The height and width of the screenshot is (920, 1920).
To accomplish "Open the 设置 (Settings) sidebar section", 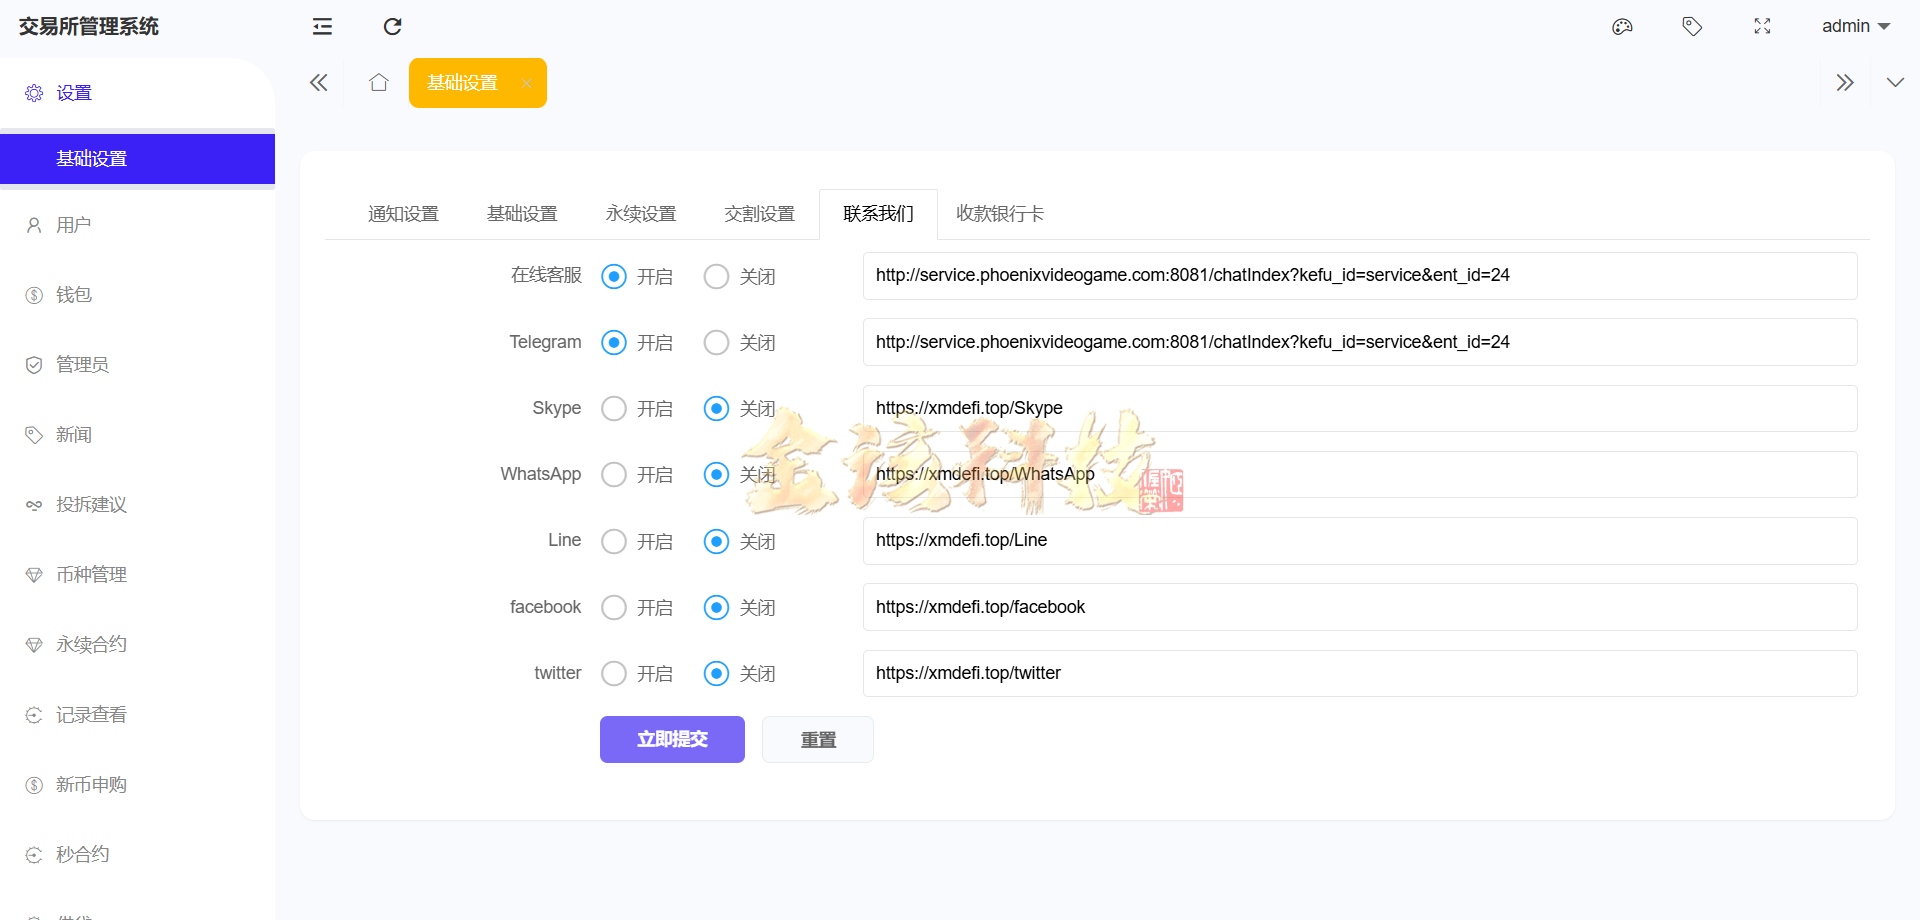I will pos(74,92).
